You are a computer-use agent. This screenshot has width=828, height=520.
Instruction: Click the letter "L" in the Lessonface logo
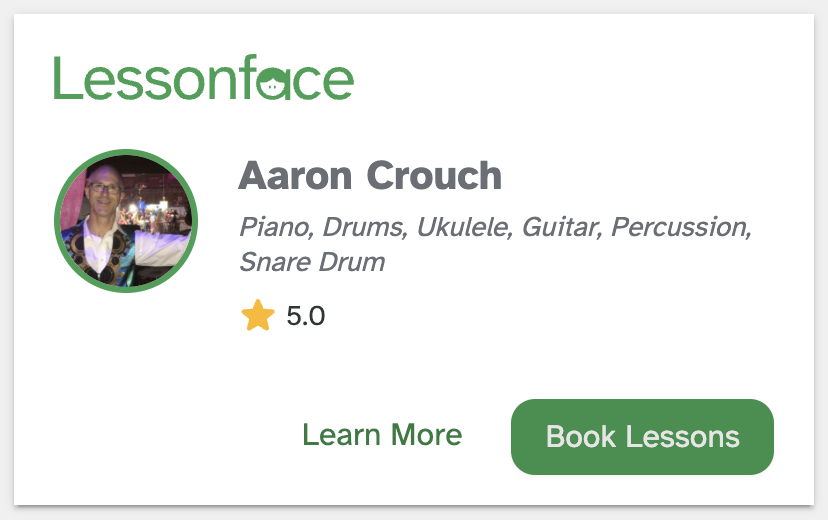coord(66,78)
